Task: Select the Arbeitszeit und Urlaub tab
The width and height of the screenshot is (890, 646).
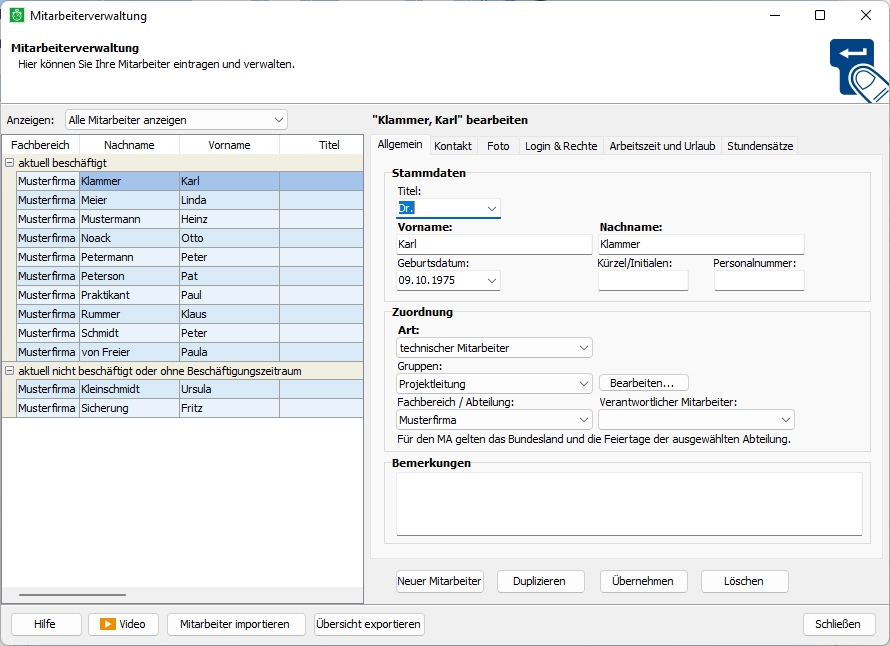Action: point(662,146)
